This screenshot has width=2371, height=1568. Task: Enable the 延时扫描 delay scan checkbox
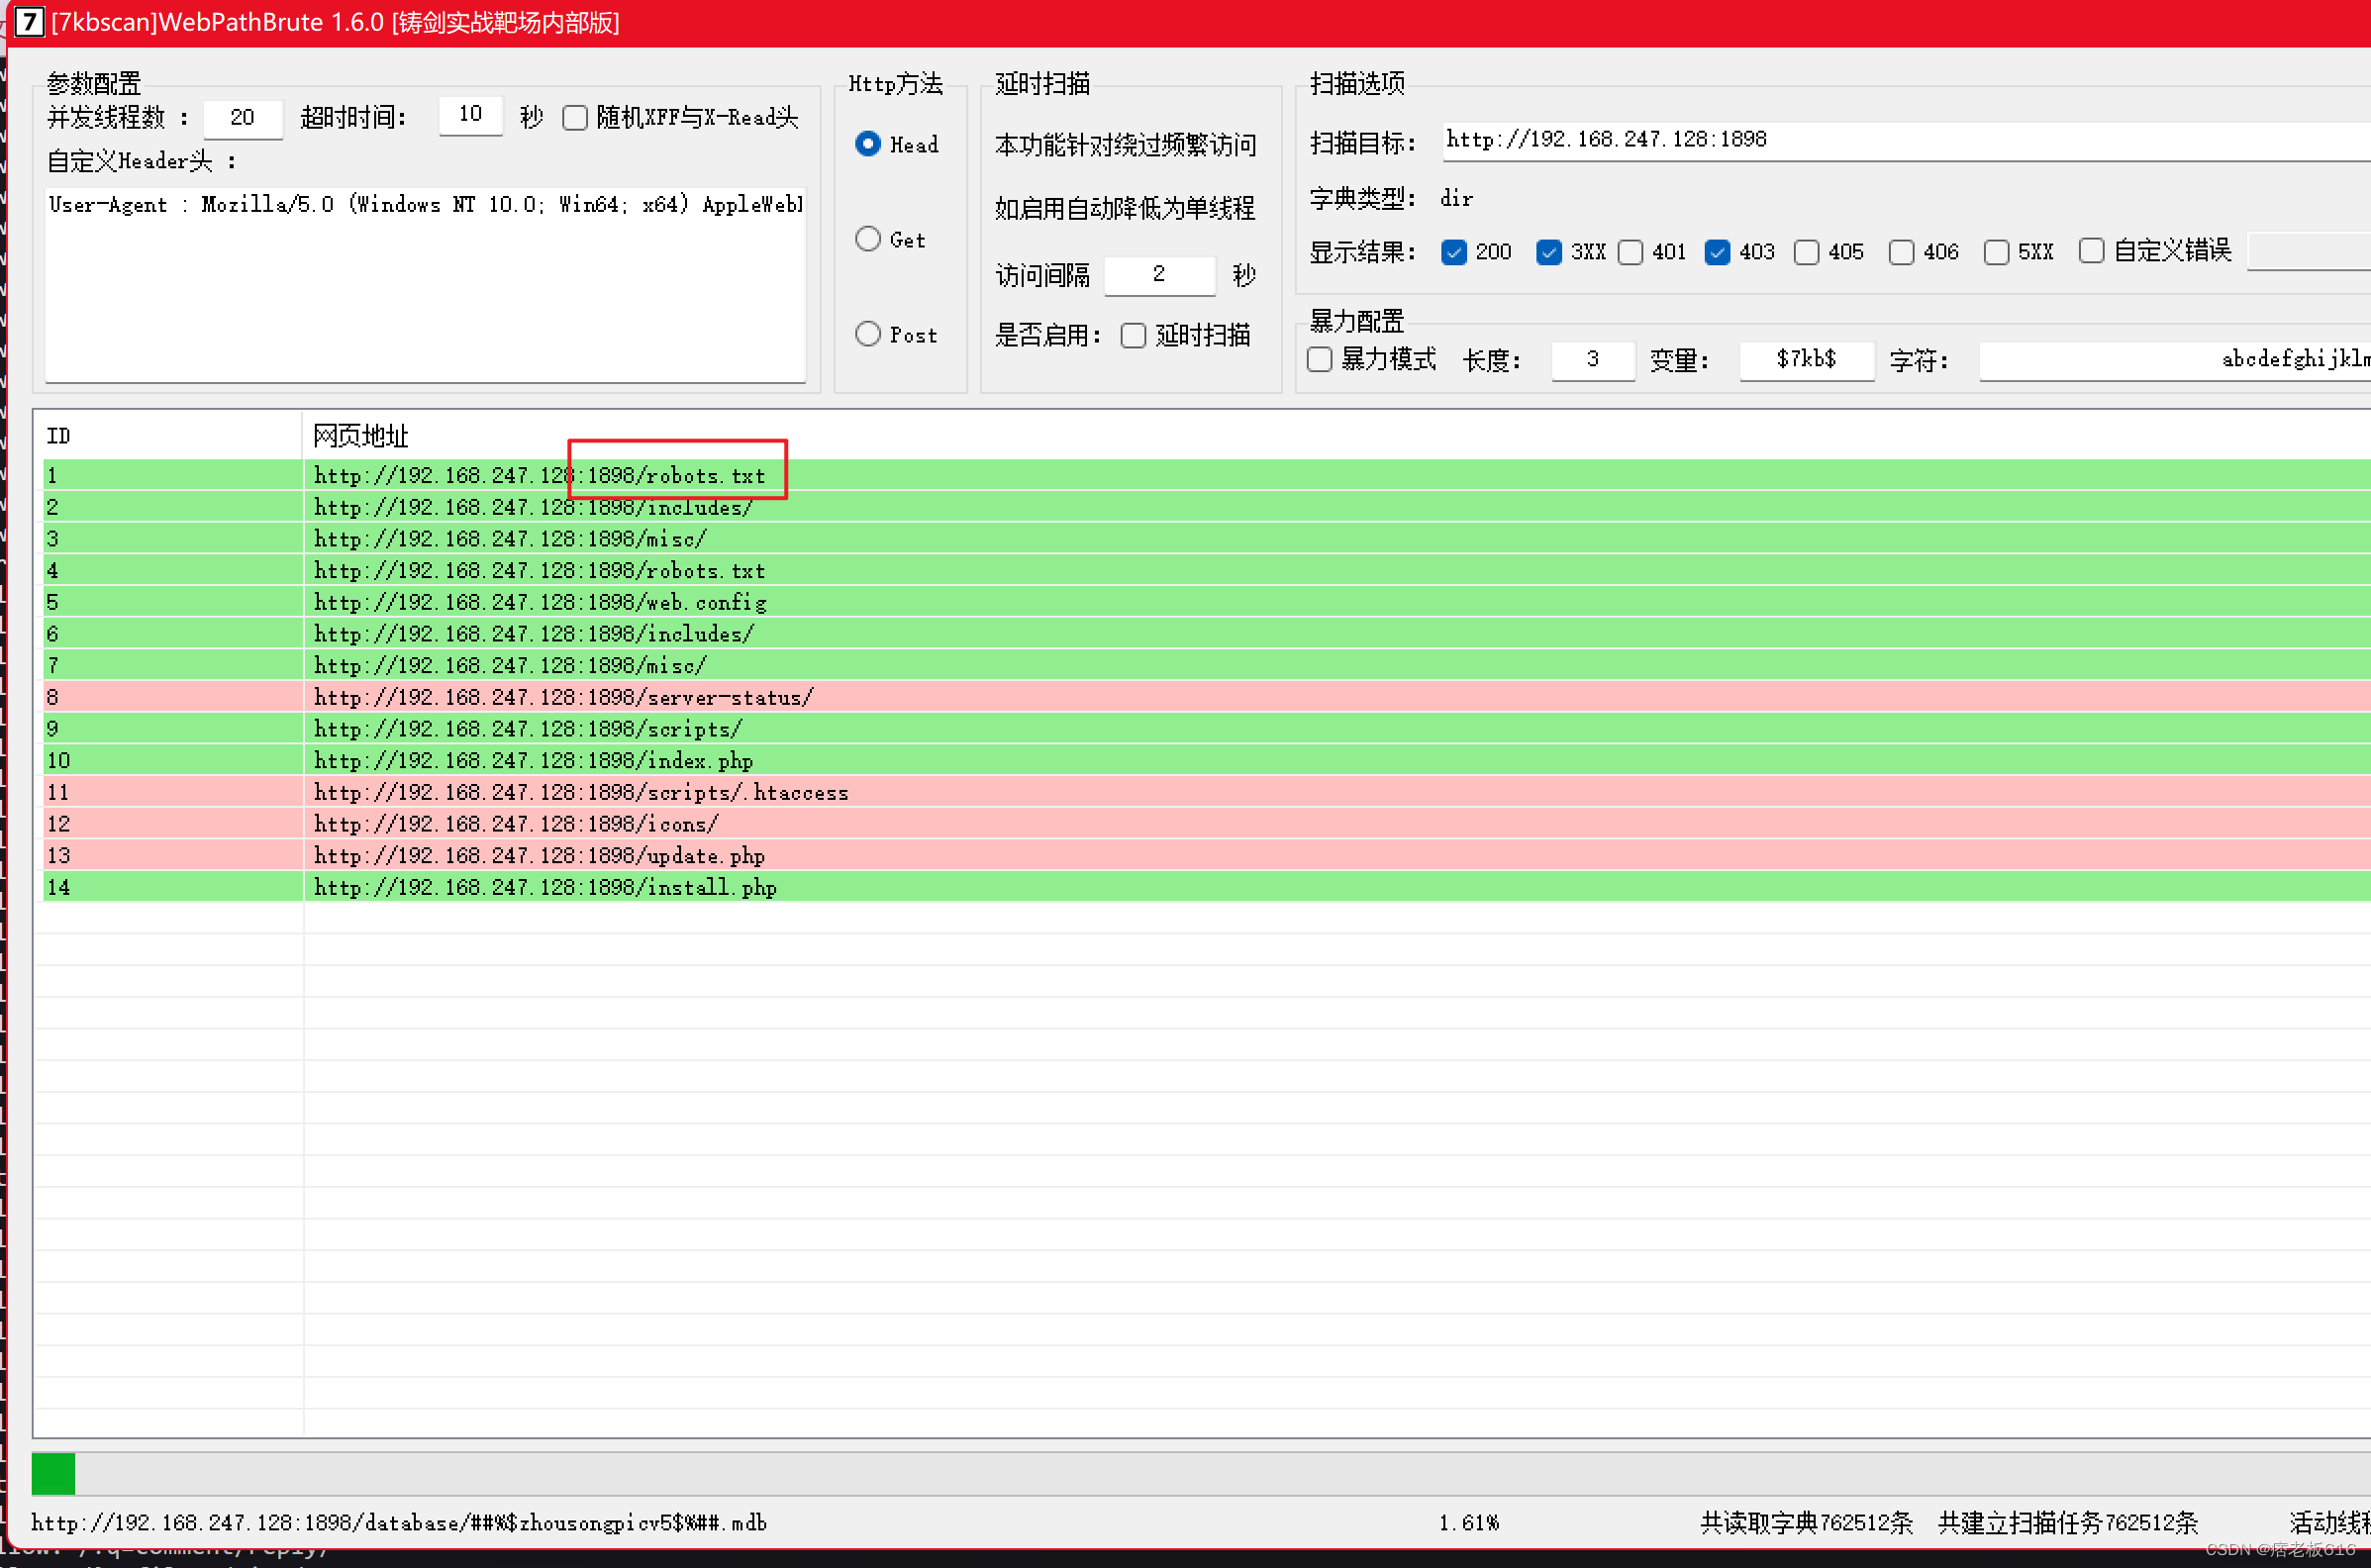[1133, 335]
